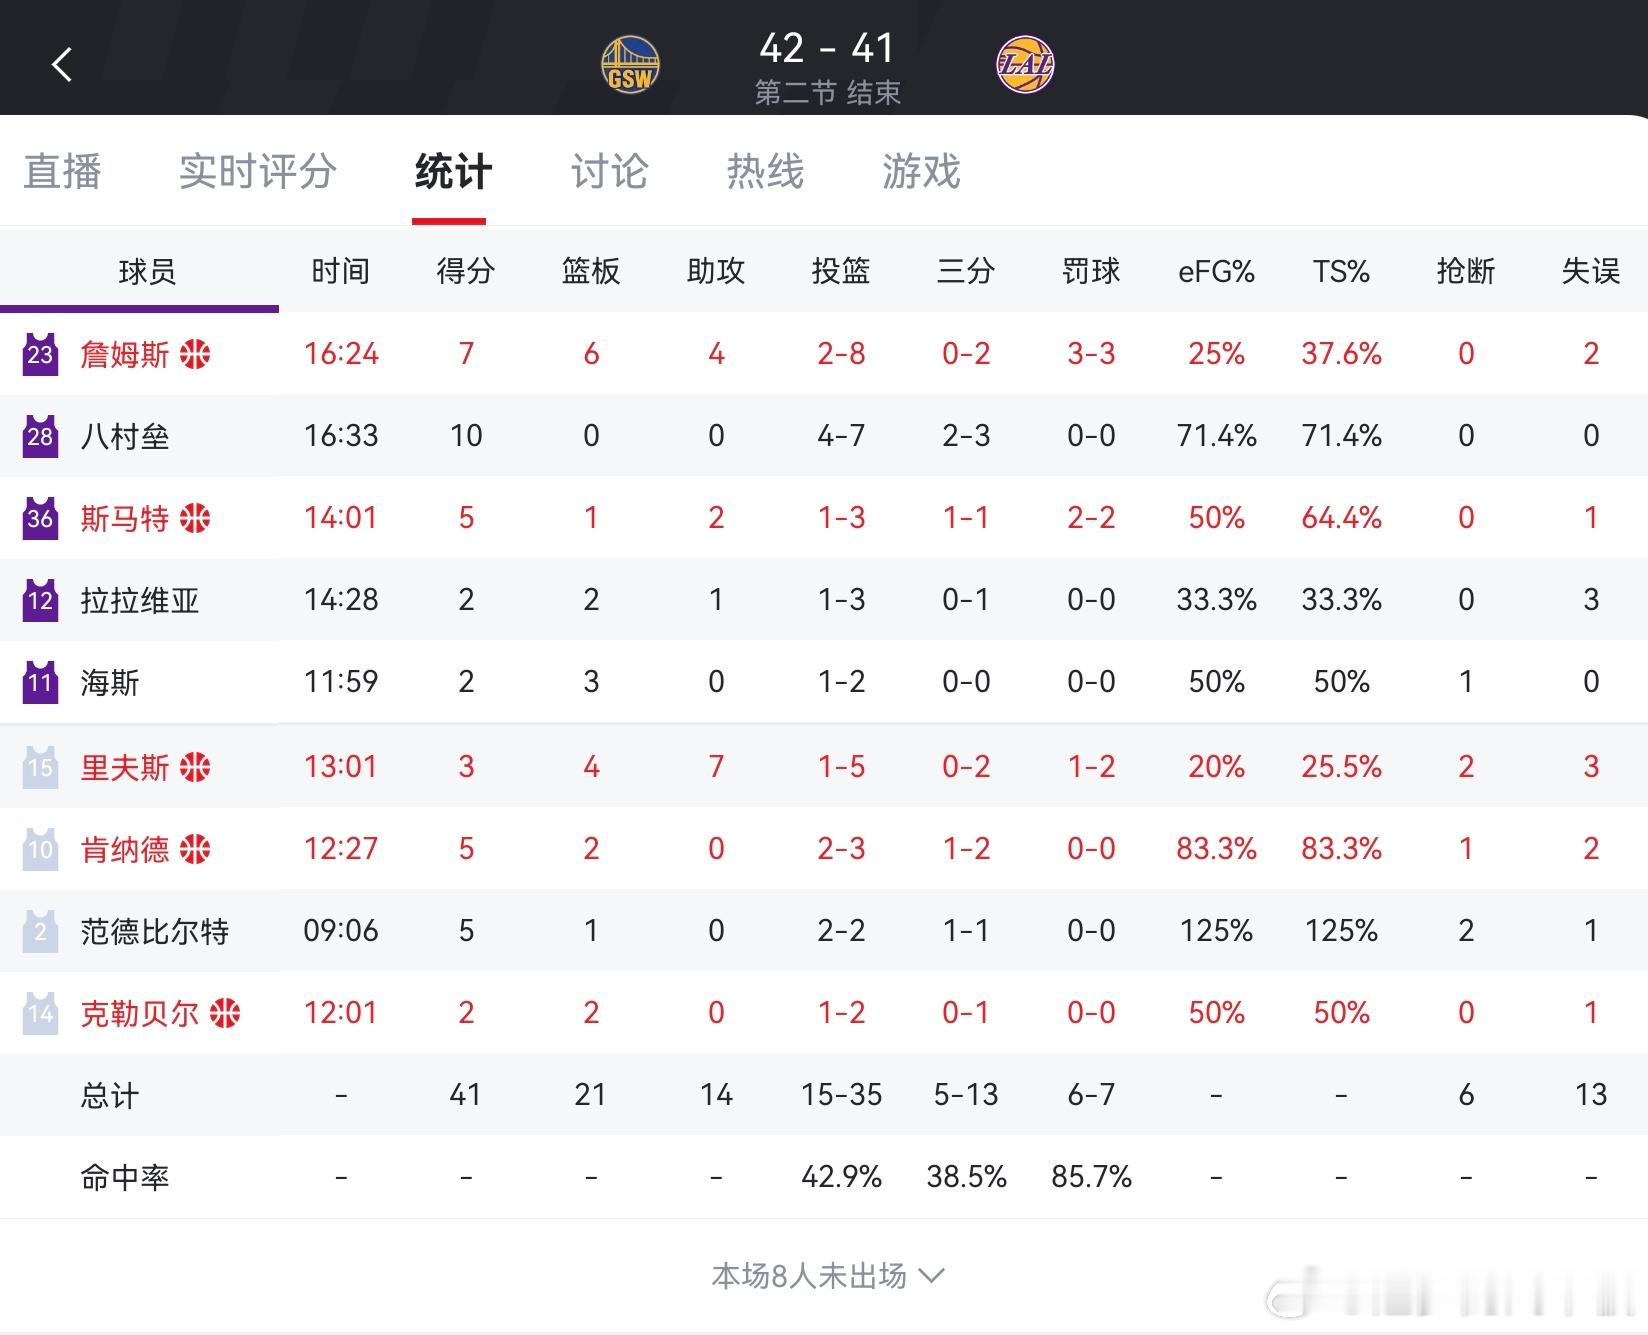Click jersey number 10 icon beside 肯纳德
Screen dimensions: 1648x1335
click(40, 848)
